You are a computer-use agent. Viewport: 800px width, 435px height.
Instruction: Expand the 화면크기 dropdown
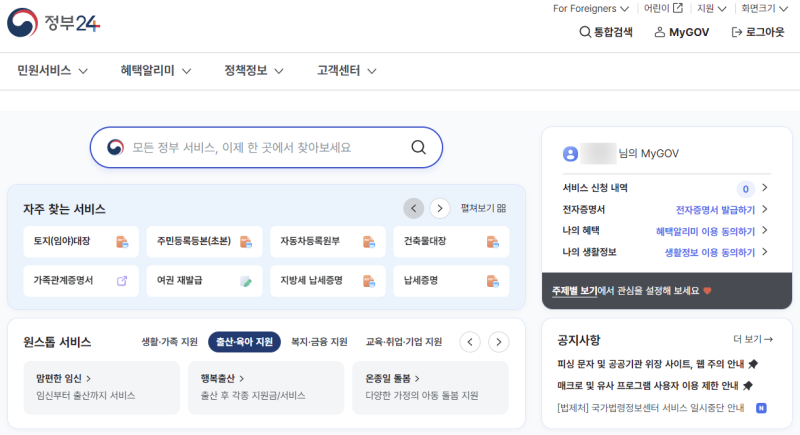click(x=764, y=9)
